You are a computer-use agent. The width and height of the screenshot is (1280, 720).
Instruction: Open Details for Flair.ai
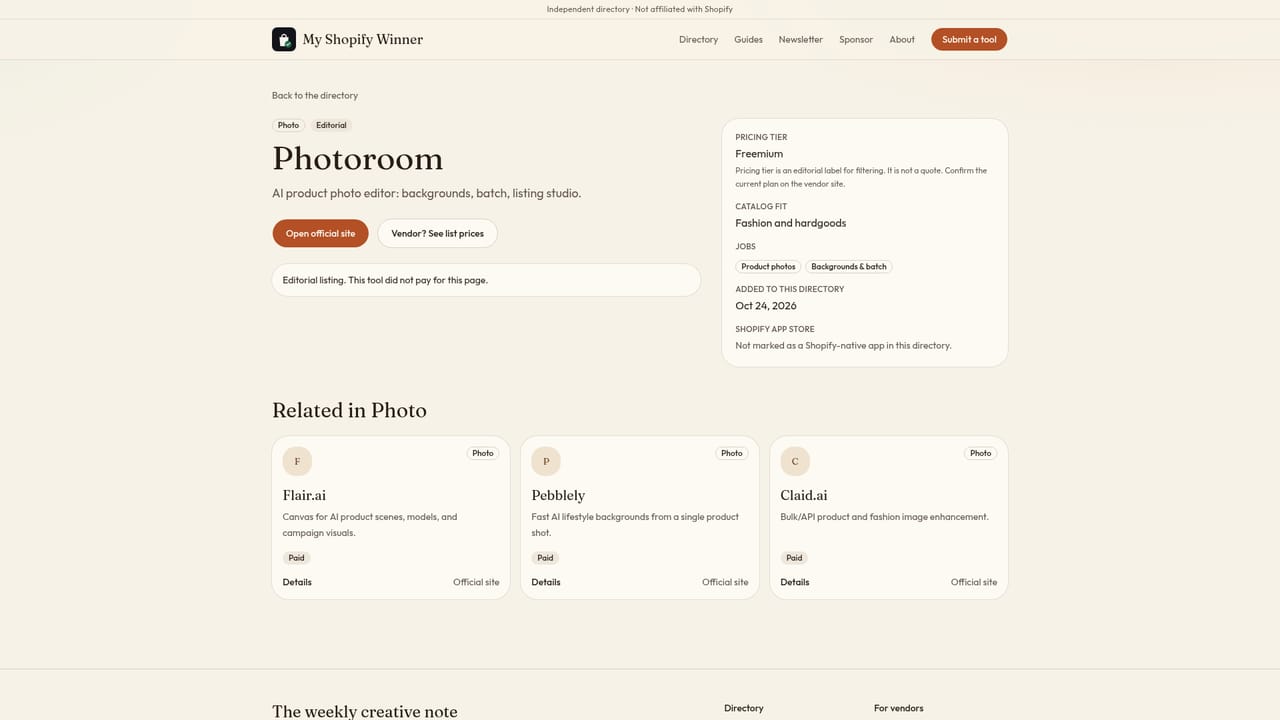click(x=297, y=582)
